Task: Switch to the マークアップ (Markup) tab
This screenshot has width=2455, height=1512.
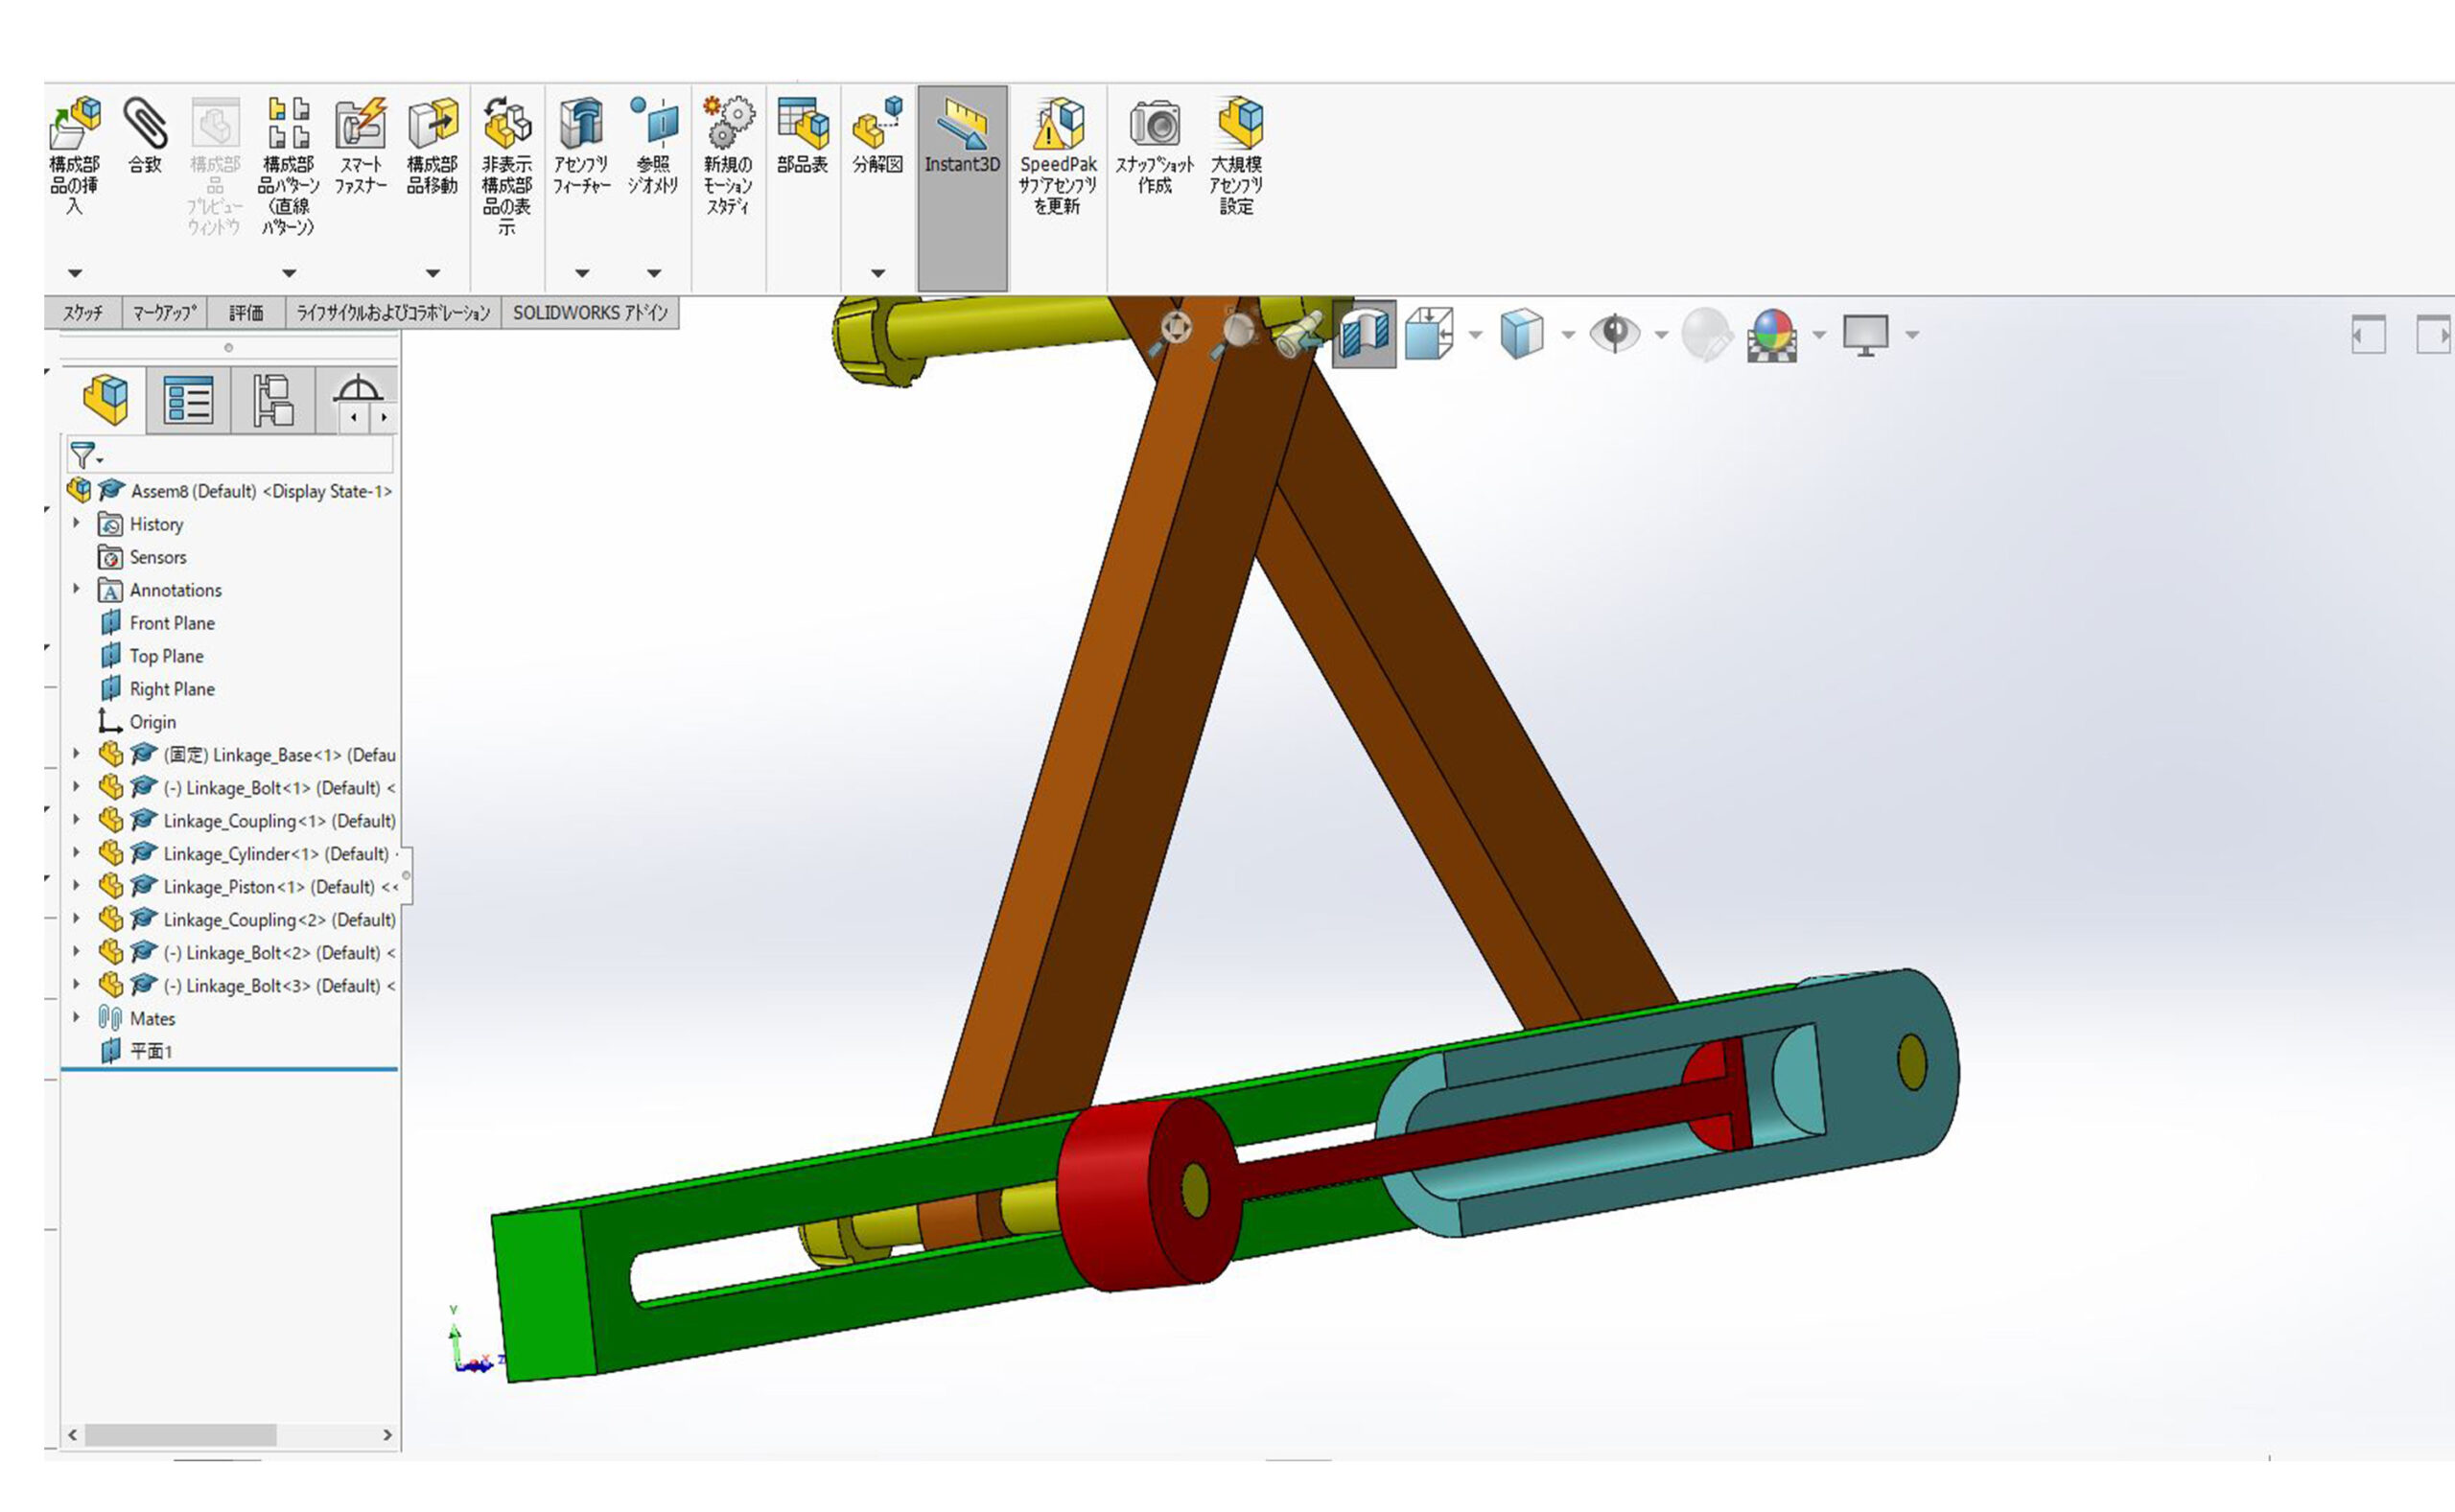Action: [164, 313]
